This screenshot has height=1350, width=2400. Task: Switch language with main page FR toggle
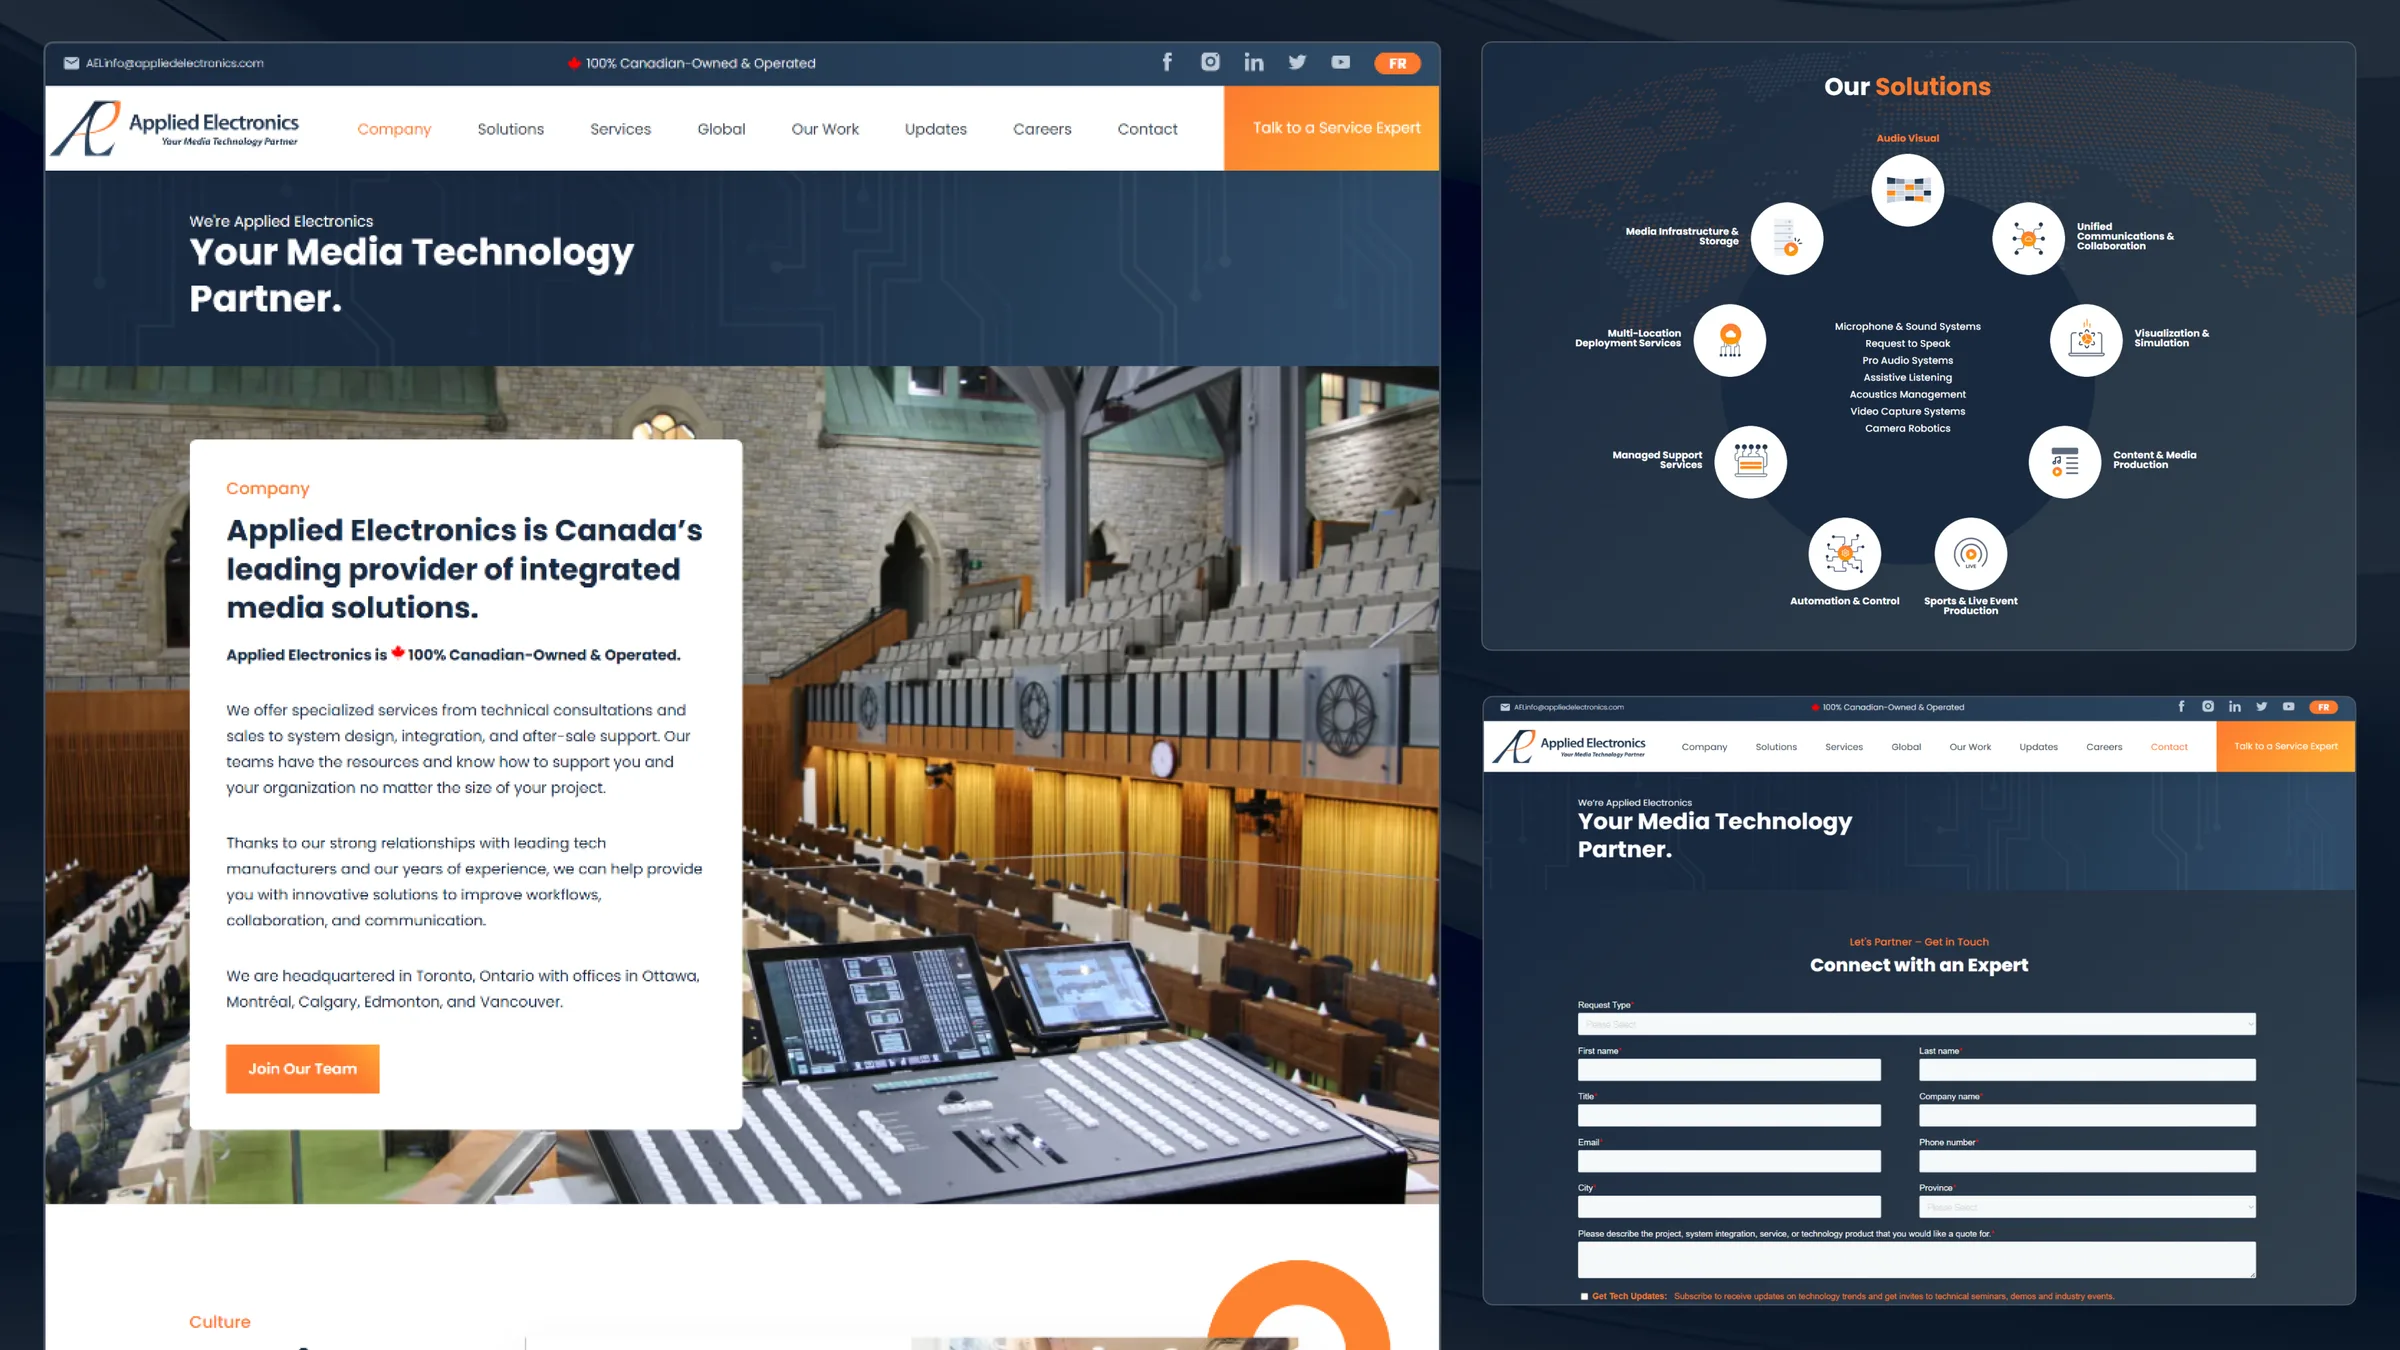[x=1397, y=63]
